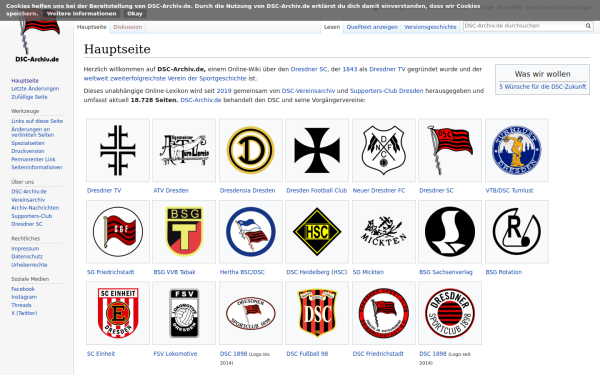Image resolution: width=600 pixels, height=375 pixels.
Task: Open the Hertha BSC/DSC circle logo
Action: [251, 232]
